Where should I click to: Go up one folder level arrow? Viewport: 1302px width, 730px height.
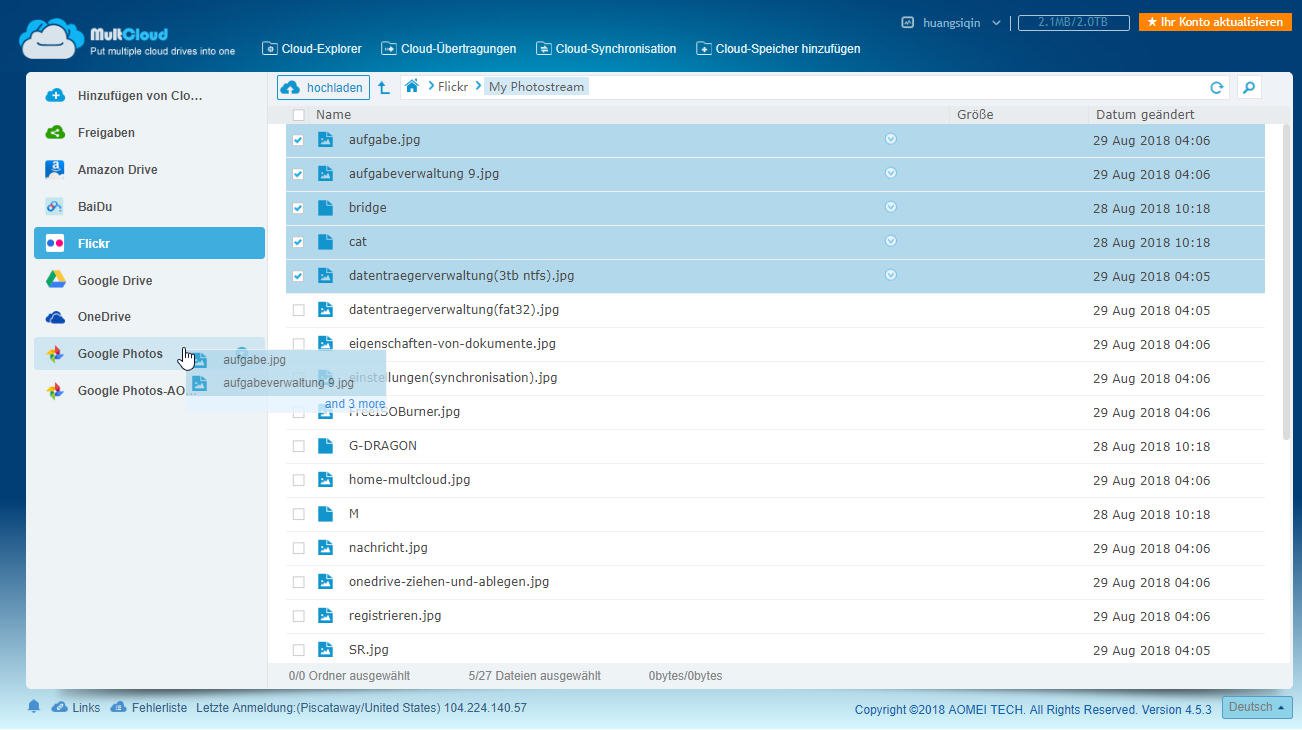(x=384, y=88)
